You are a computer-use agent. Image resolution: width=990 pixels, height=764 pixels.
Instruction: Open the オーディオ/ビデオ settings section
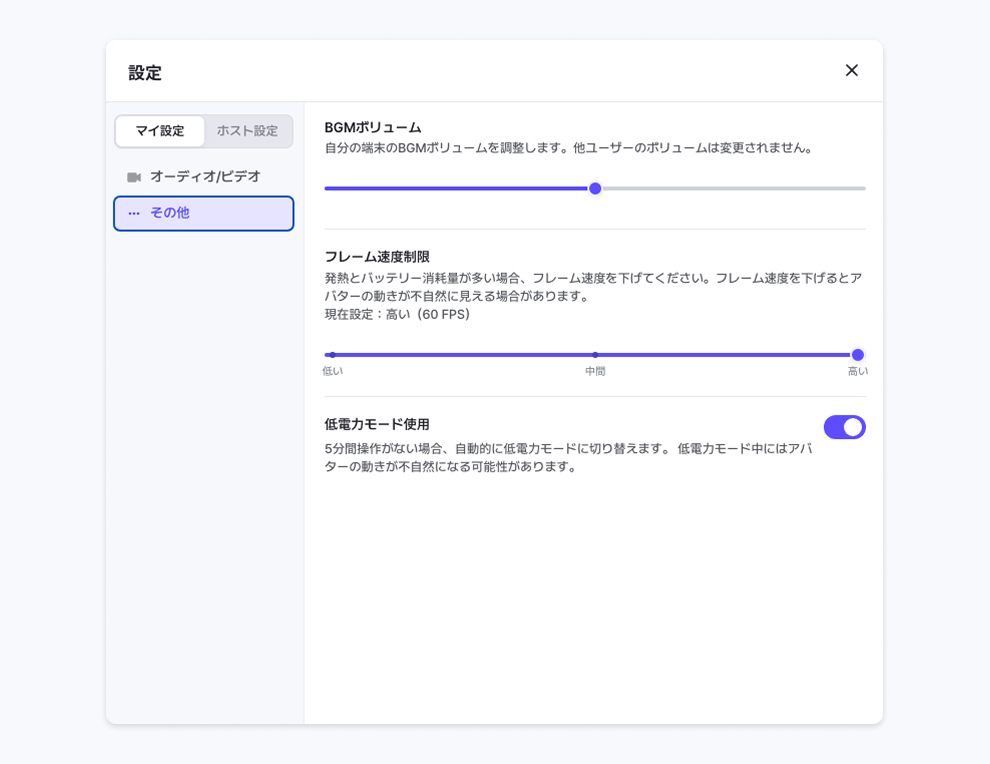[205, 177]
